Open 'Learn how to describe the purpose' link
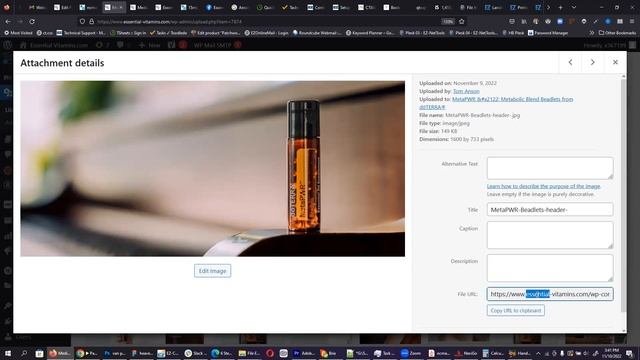 (543, 186)
